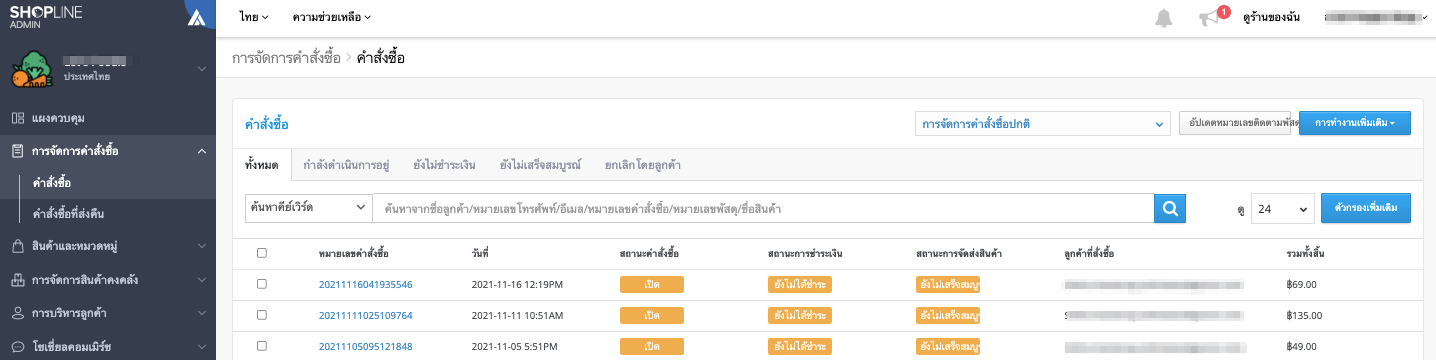Click the ตัวกรองเพิ่มเติม filter button
1436x360 pixels.
(1365, 208)
